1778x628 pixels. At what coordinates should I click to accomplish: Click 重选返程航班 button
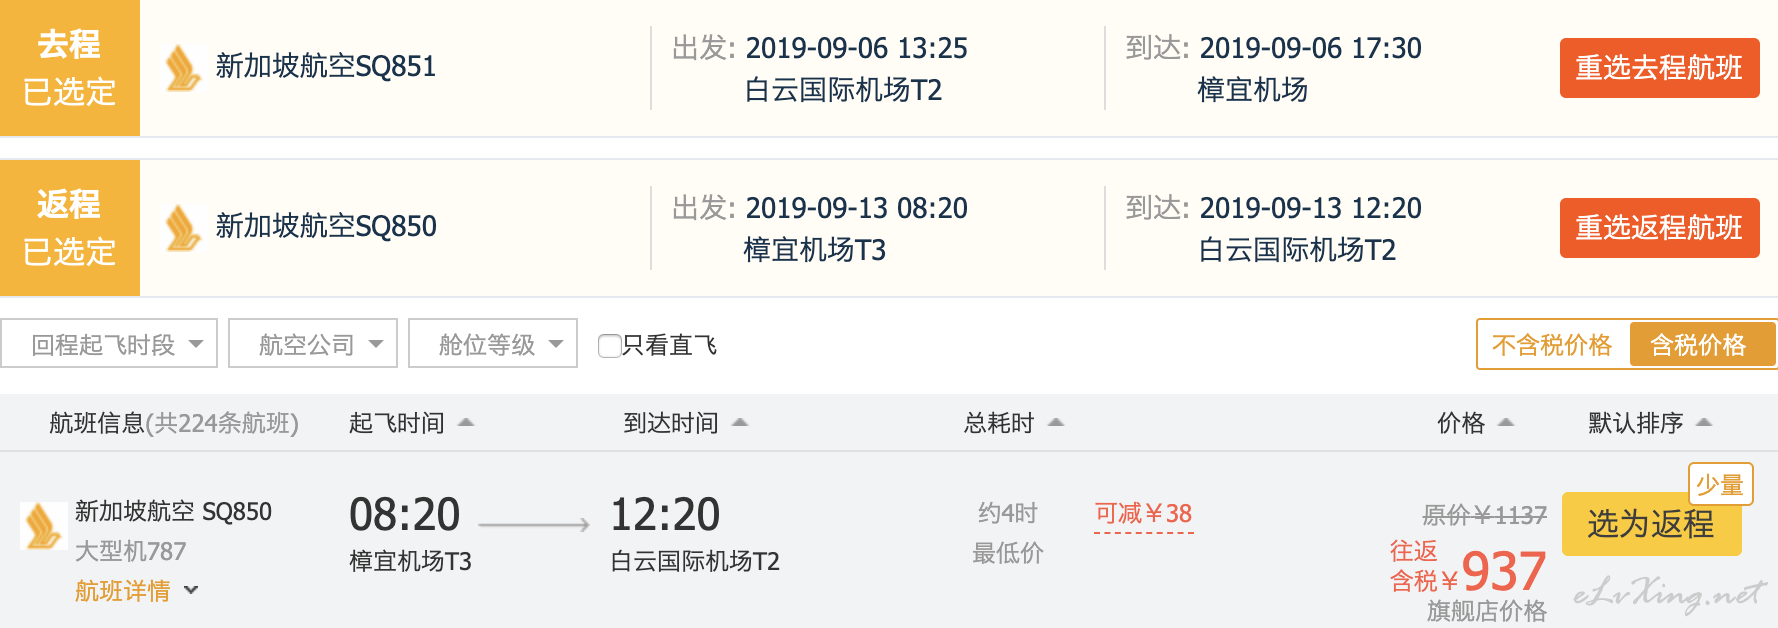click(1659, 228)
